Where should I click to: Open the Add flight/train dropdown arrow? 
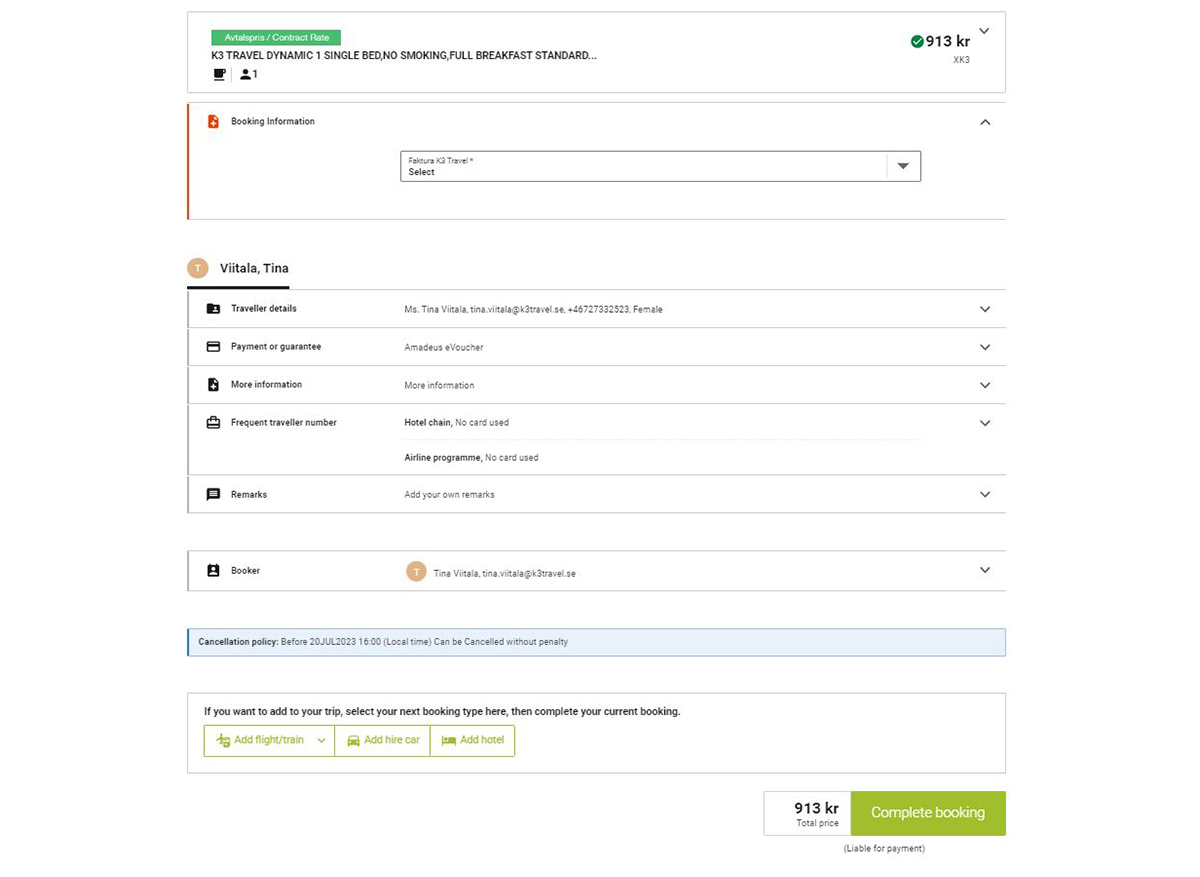point(321,741)
